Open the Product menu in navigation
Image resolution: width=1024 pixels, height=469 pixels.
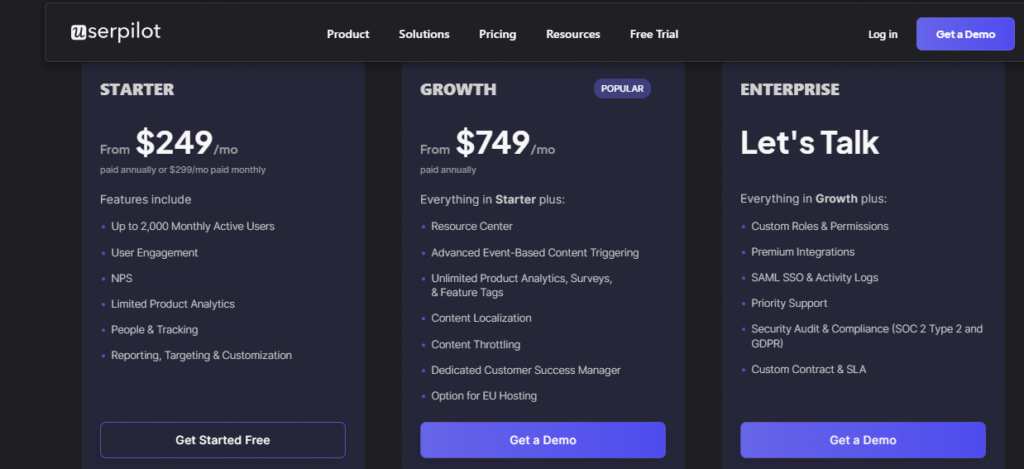[348, 34]
